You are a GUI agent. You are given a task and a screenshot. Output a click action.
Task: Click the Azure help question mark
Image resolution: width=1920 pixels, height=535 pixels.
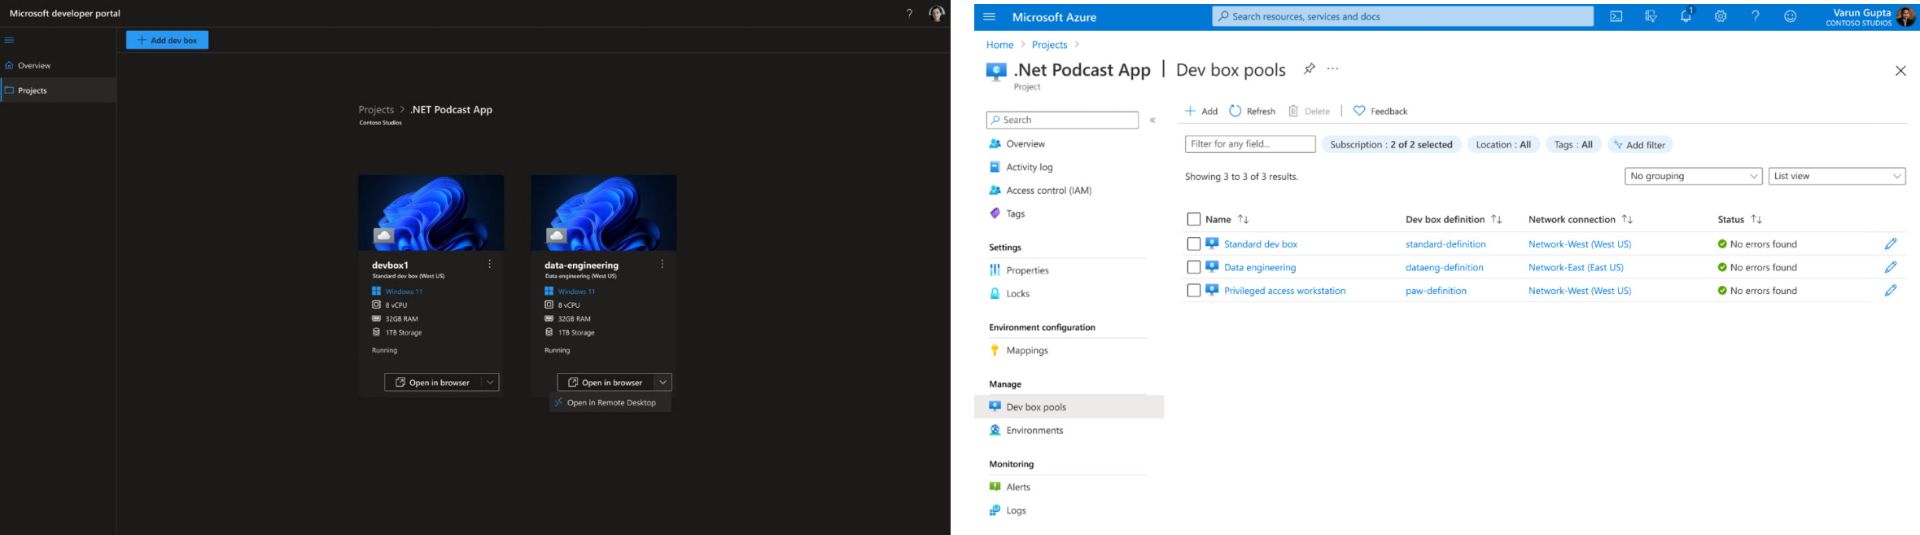[x=1755, y=17]
